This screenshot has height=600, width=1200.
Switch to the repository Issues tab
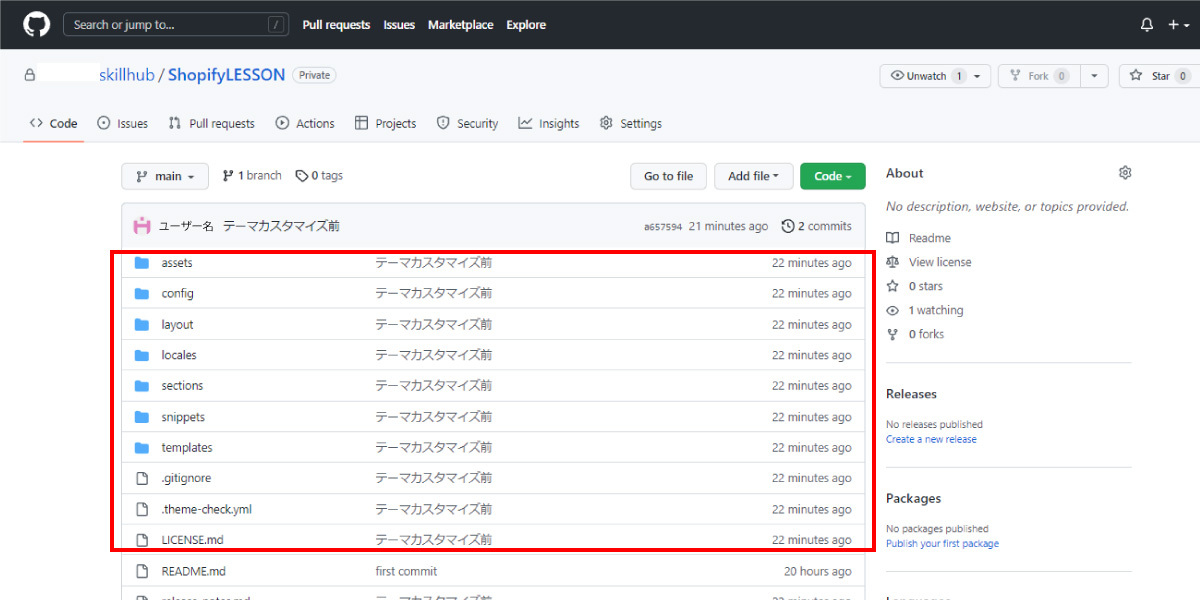tap(122, 123)
